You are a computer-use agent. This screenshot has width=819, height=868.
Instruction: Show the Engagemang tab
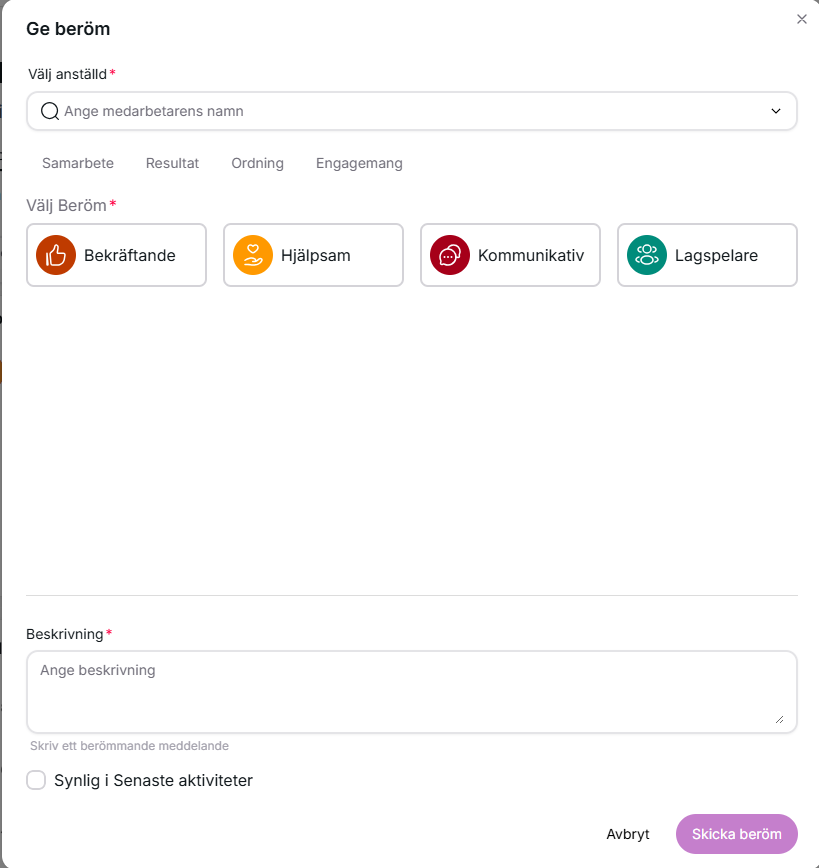[x=359, y=163]
